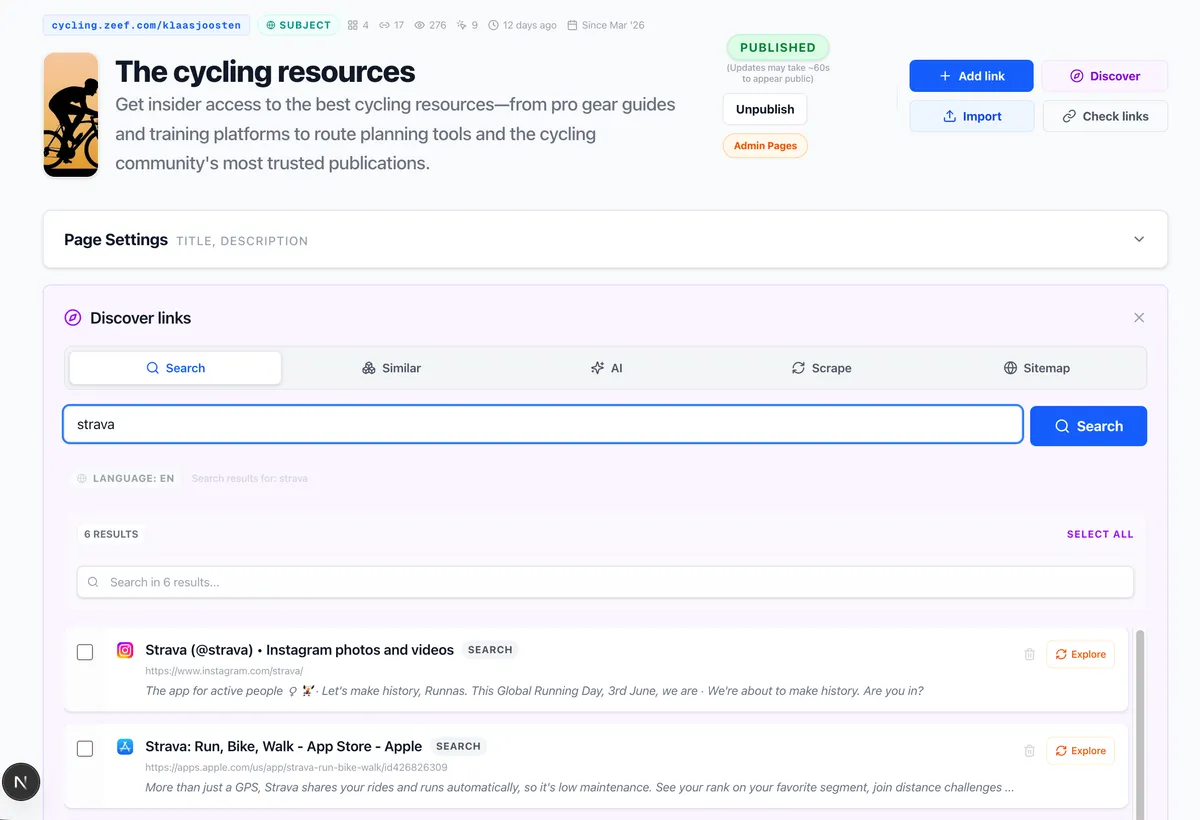Click Add link button
1200x820 pixels.
(x=971, y=76)
